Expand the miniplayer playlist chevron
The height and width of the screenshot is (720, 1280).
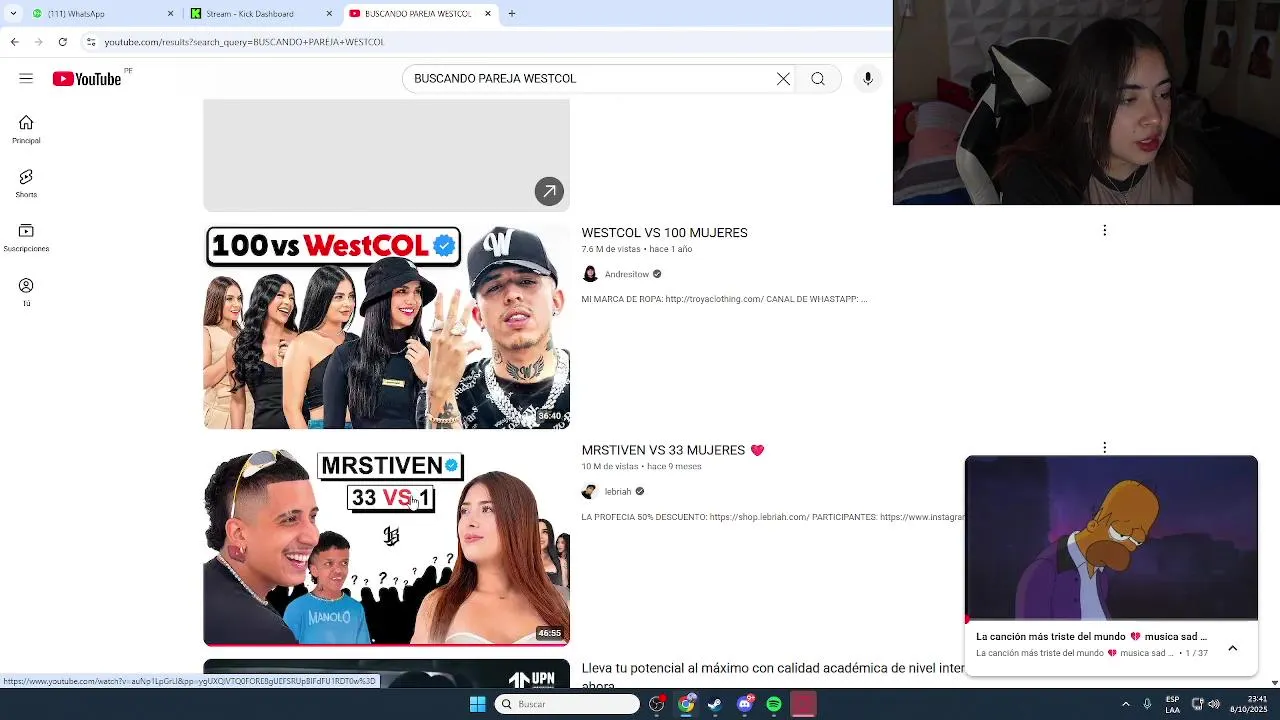click(1232, 648)
